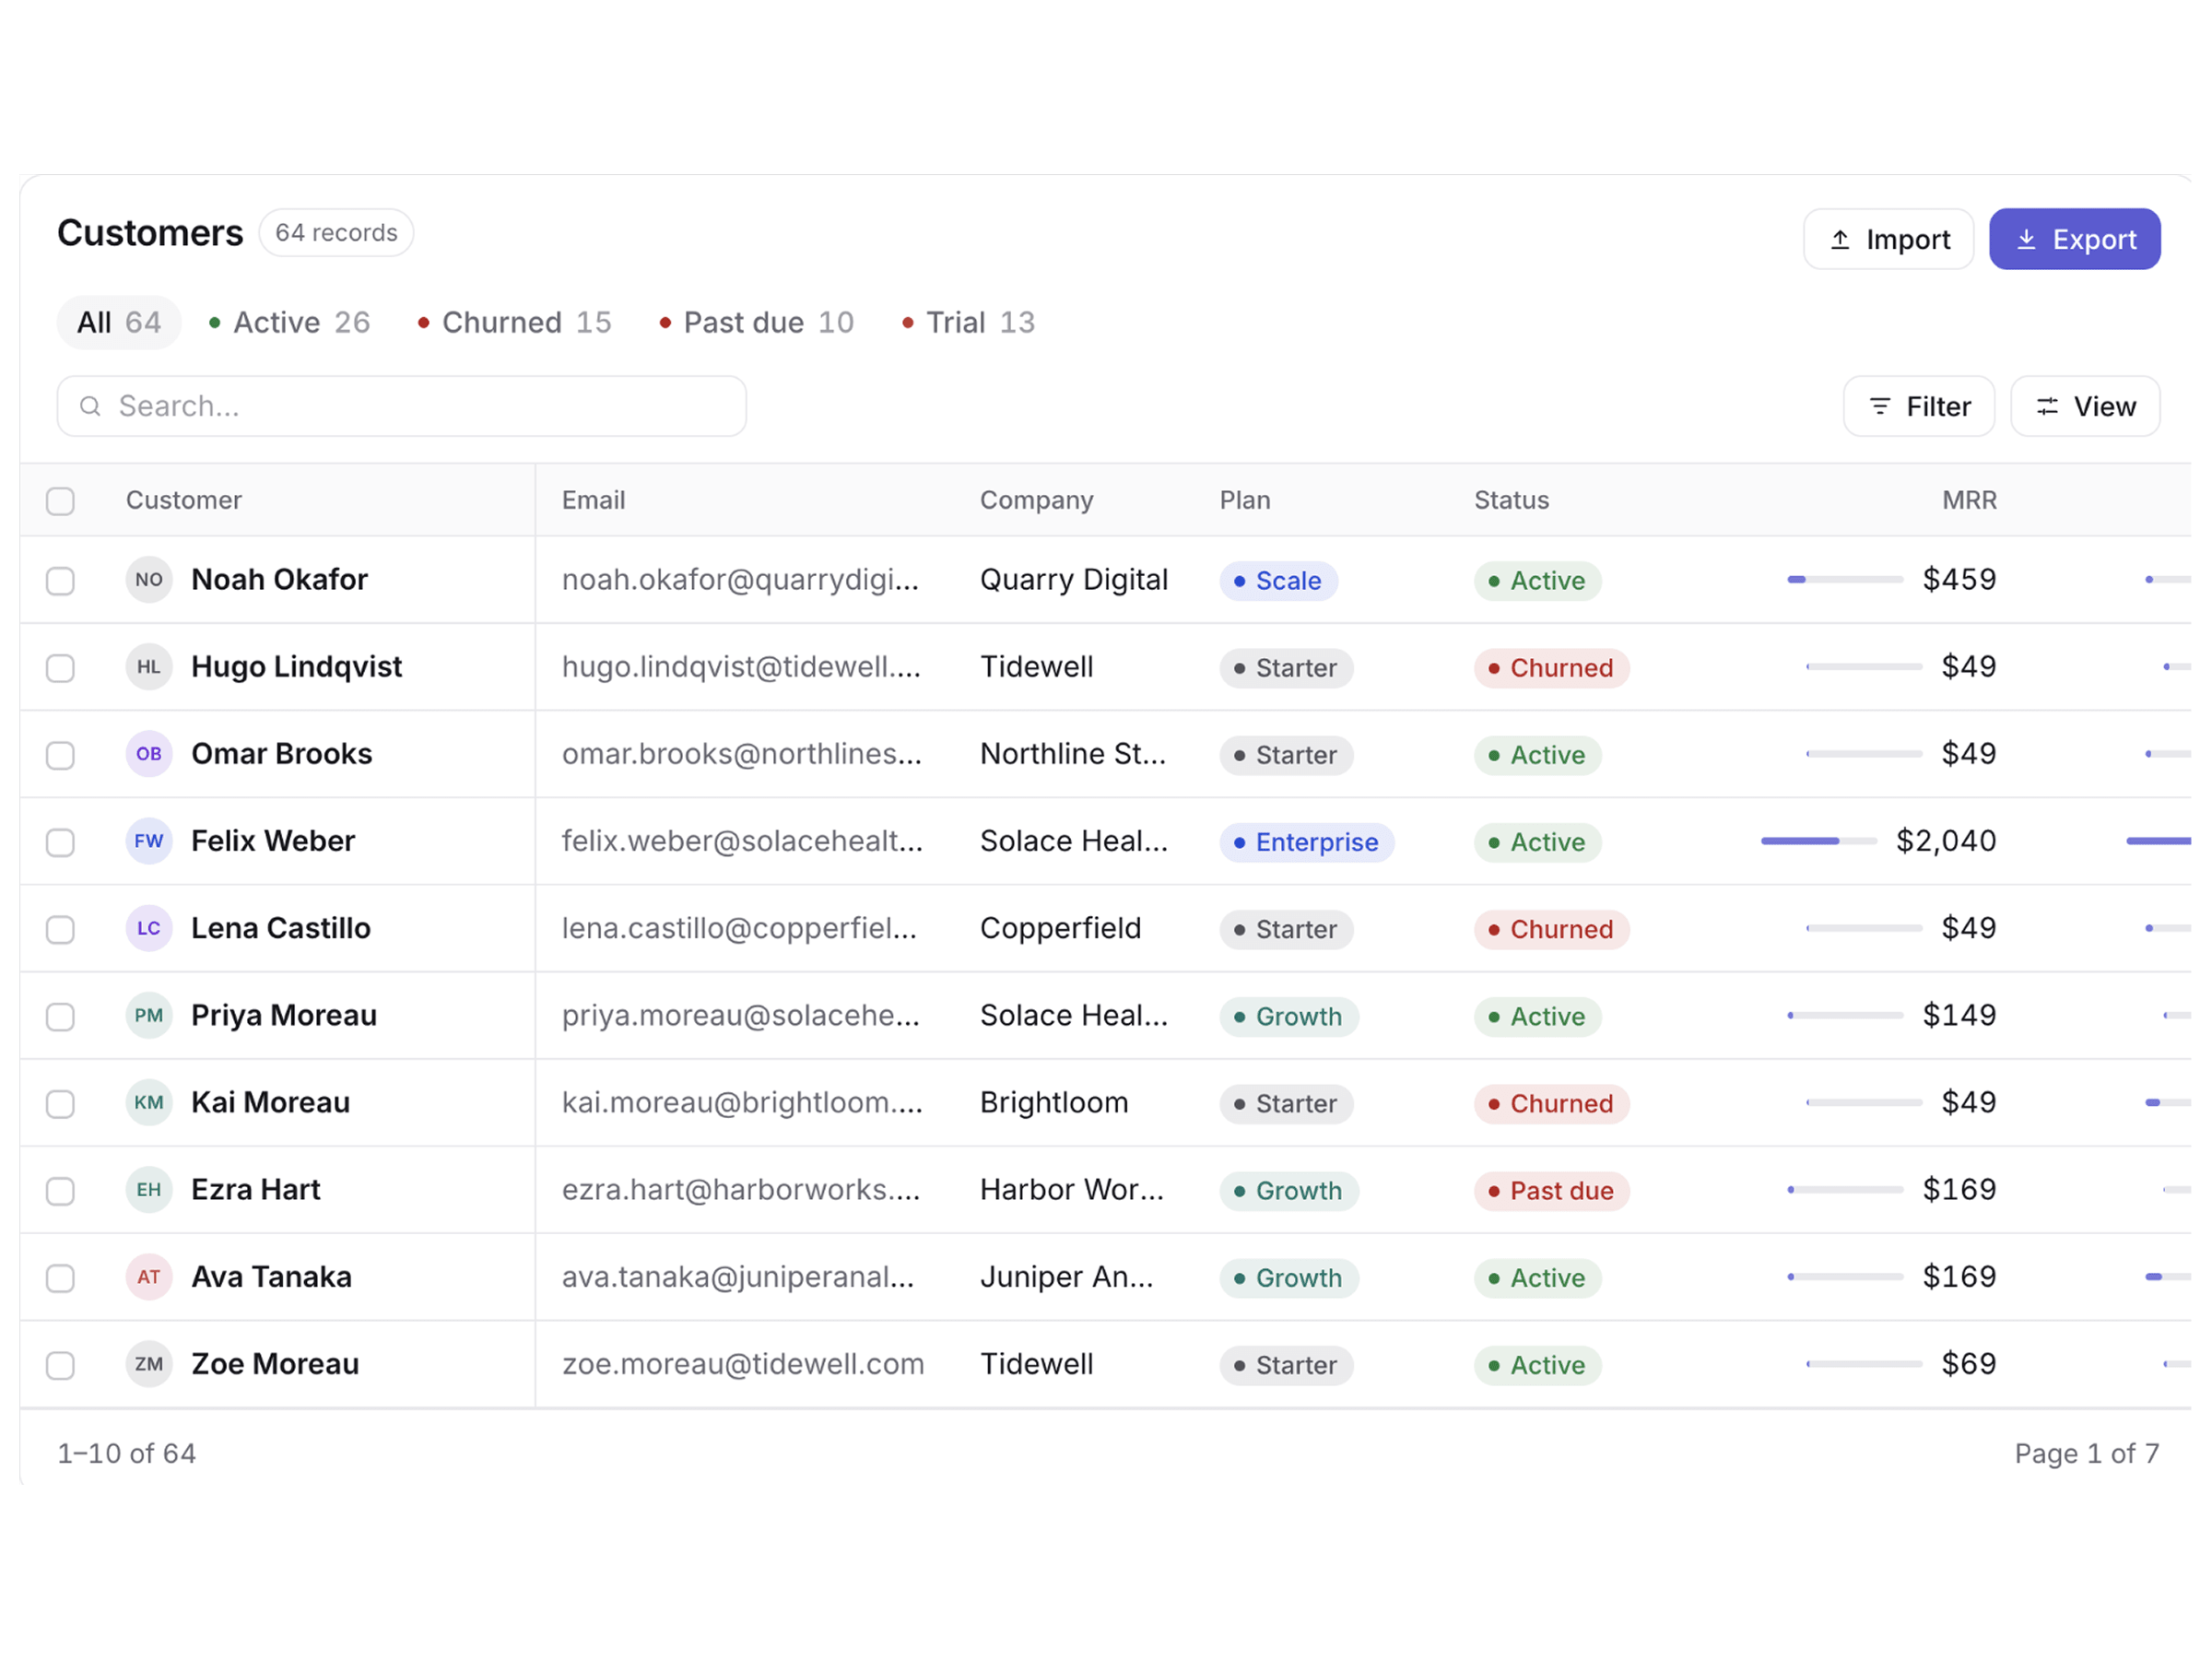Click company Copperfield
Viewport: 2212px width, 1659px height.
pos(1060,927)
